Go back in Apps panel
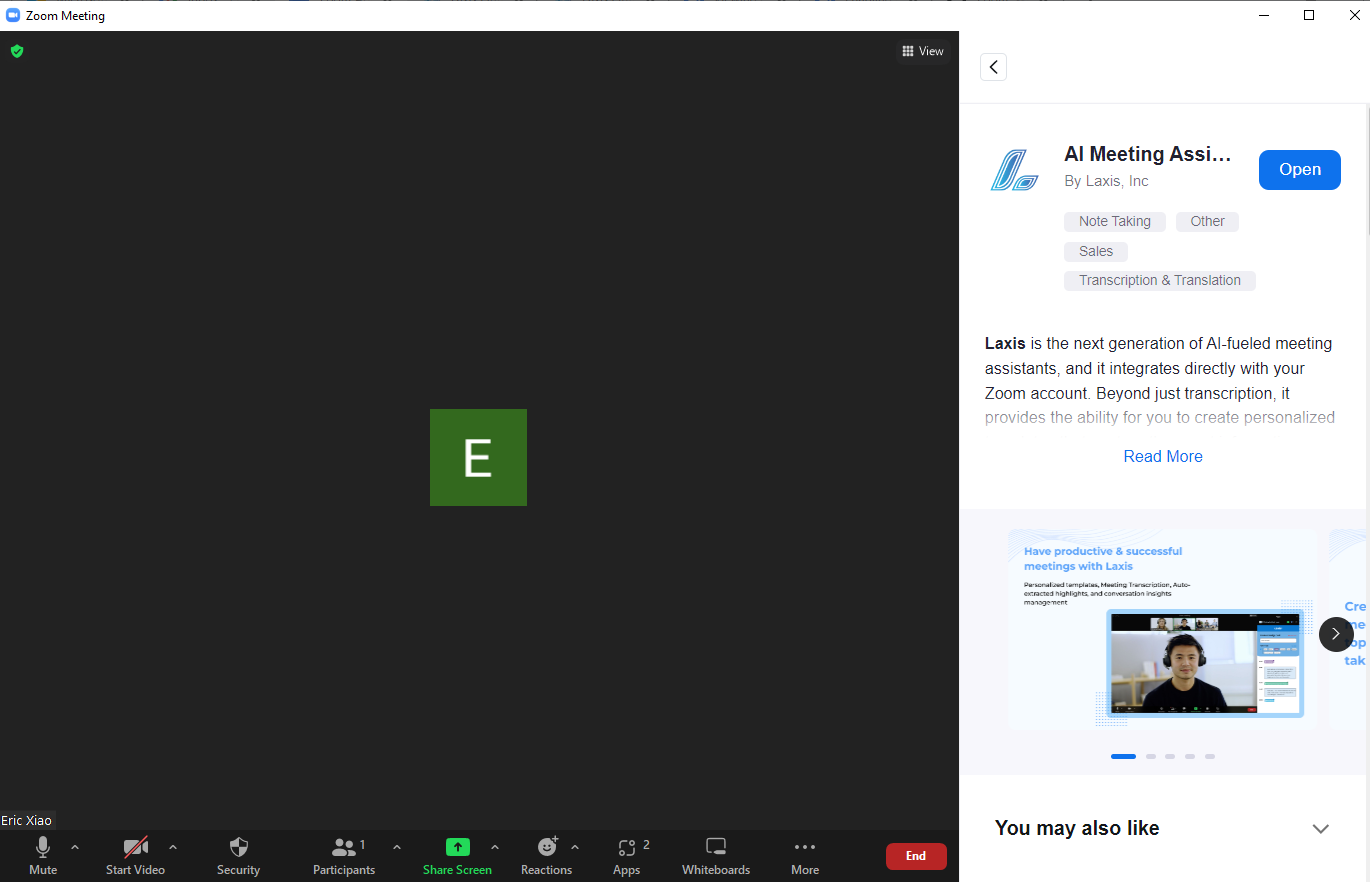1370x882 pixels. click(993, 67)
